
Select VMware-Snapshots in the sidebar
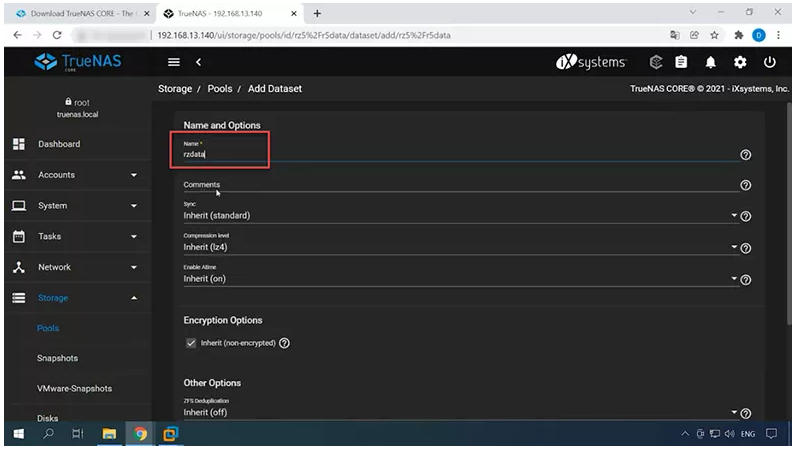74,388
